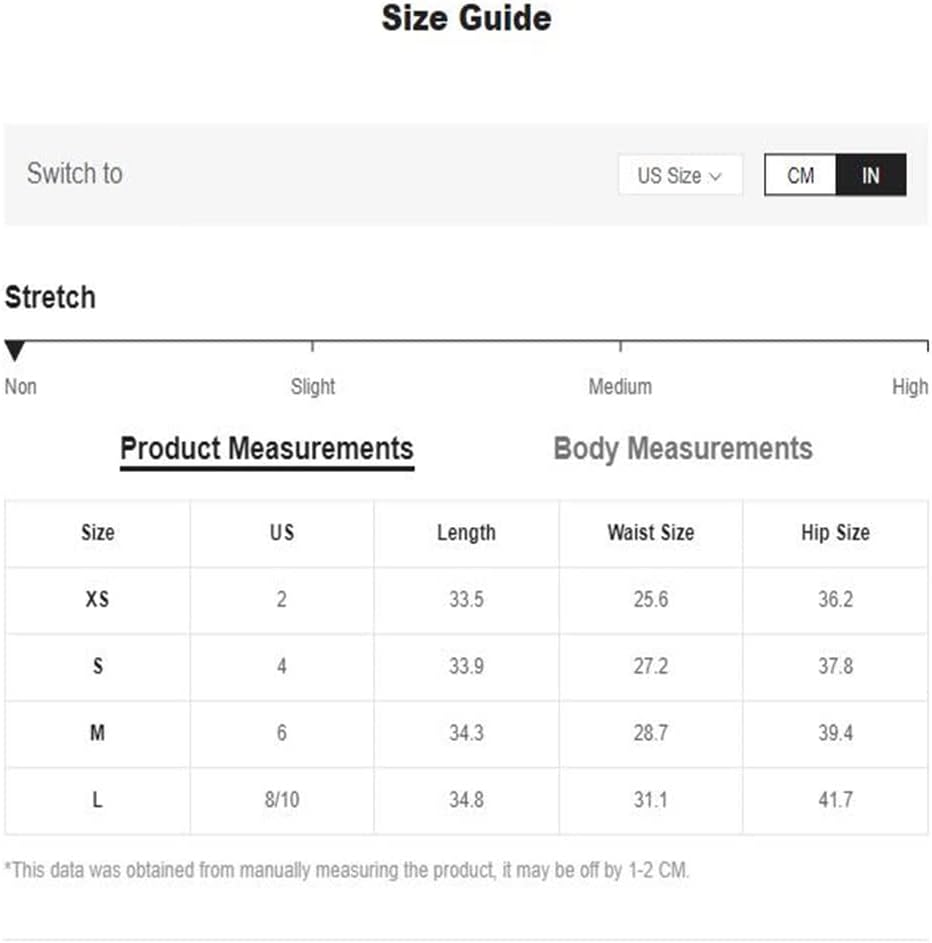932x943 pixels.
Task: Click the S size cell
Action: click(x=97, y=666)
